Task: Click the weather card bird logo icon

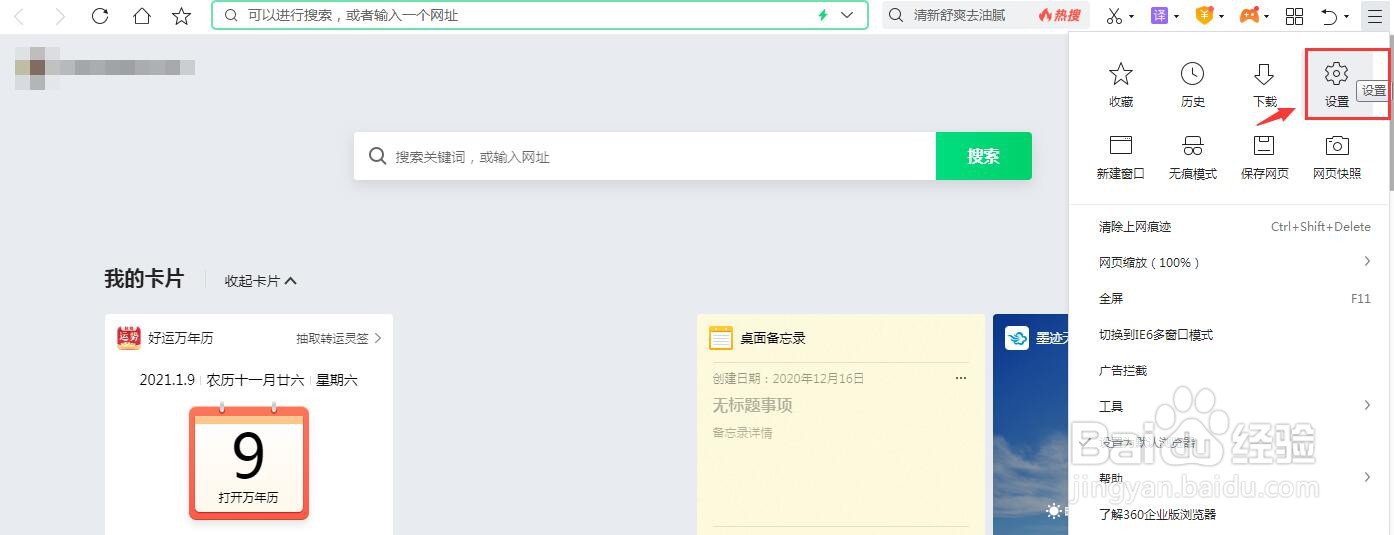Action: click(x=1017, y=338)
